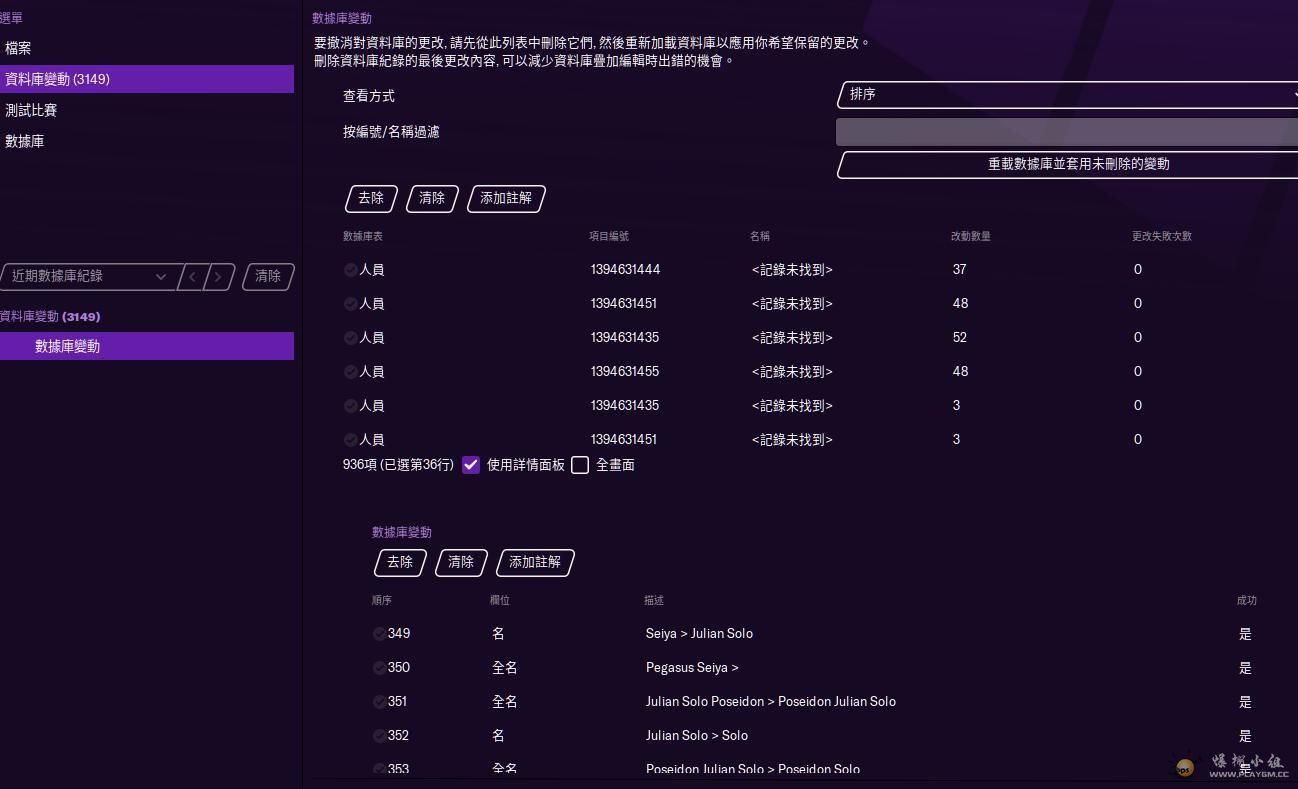This screenshot has height=789, width=1298.
Task: Click the 改動數量 column header
Action: [970, 237]
